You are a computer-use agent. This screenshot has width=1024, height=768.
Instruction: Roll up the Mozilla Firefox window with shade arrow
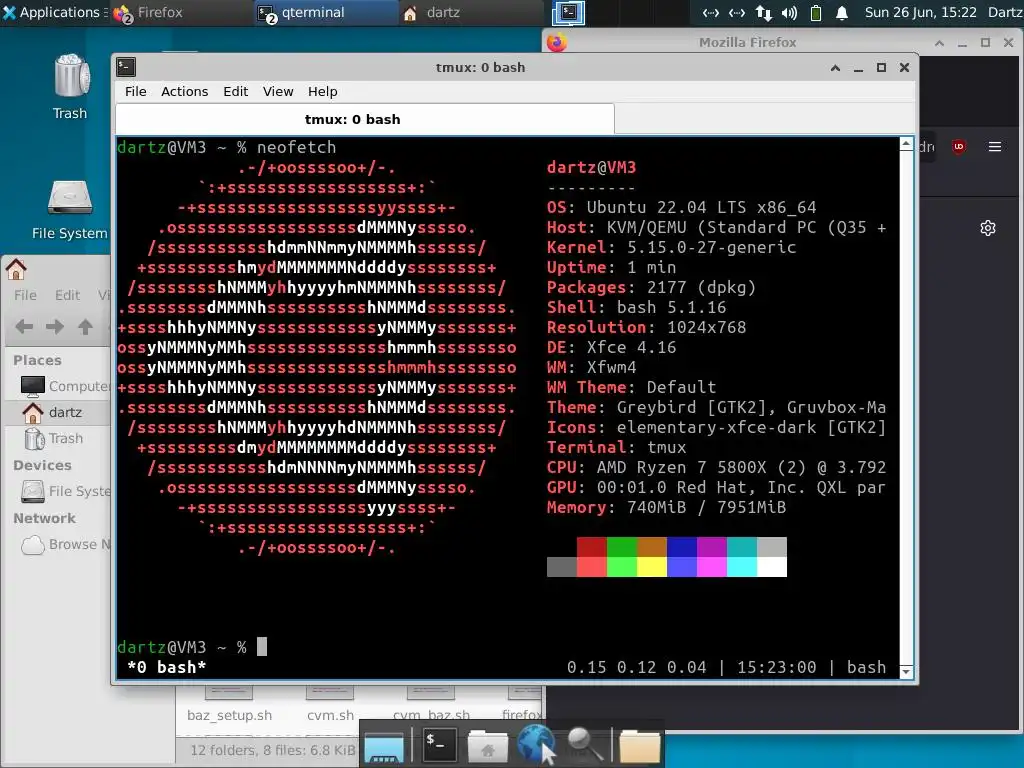pyautogui.click(x=939, y=43)
